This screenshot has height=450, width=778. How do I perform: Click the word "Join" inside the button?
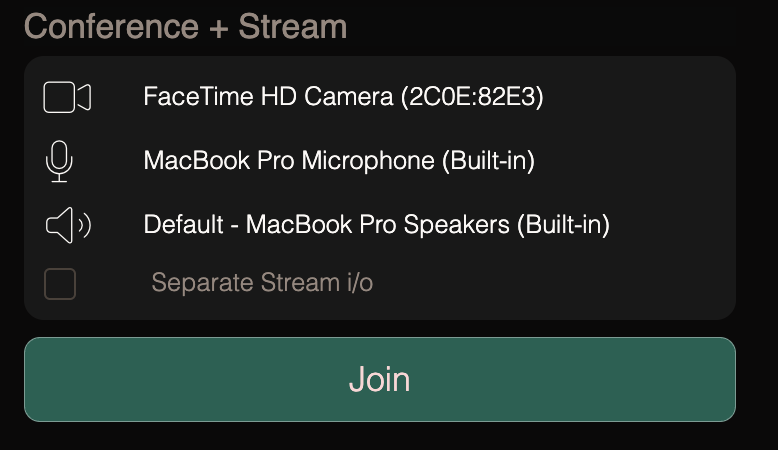tap(379, 380)
